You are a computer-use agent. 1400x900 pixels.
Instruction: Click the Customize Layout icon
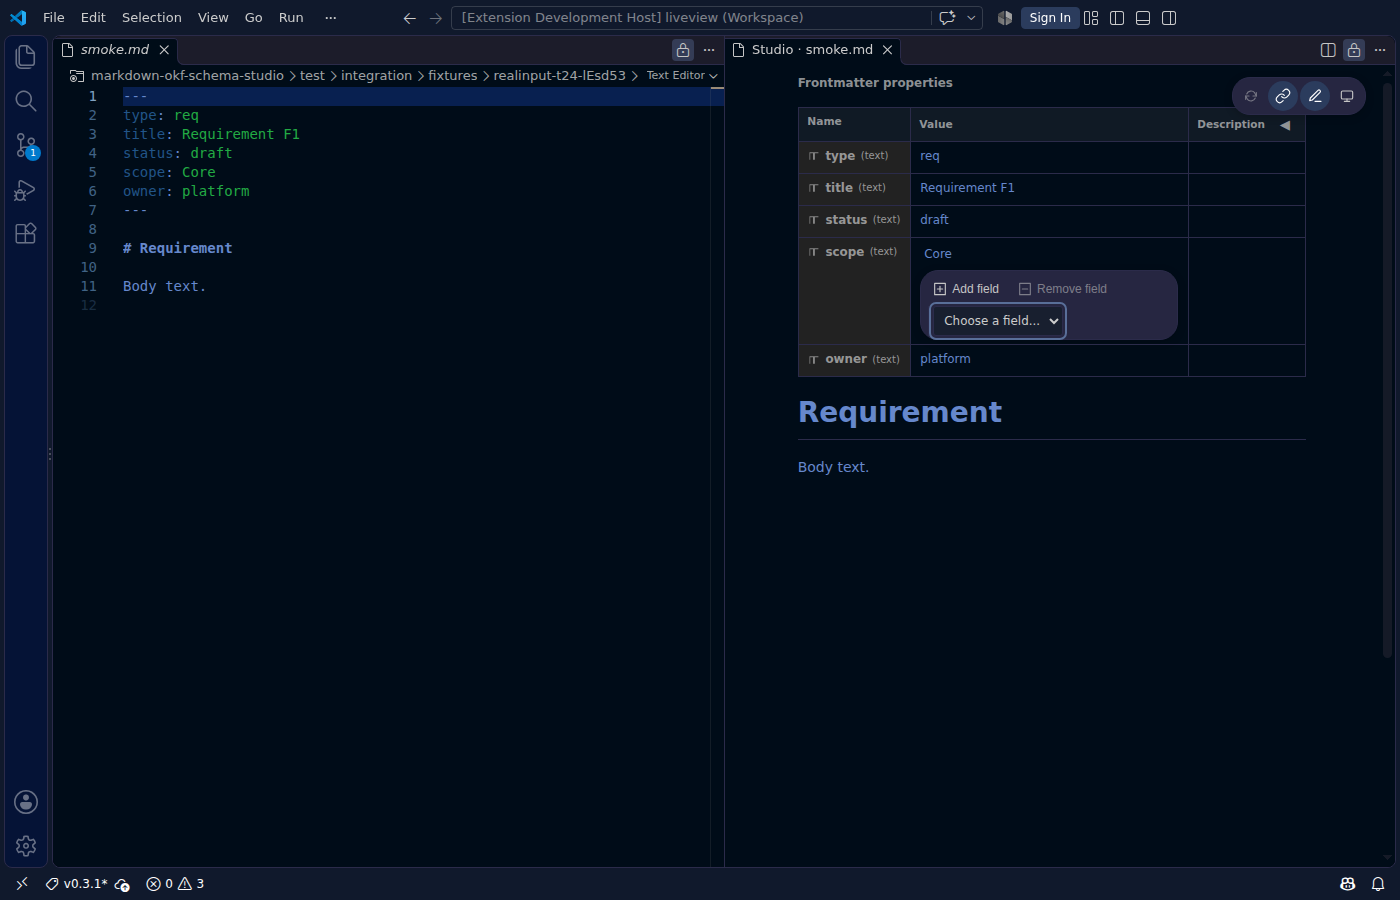tap(1091, 18)
